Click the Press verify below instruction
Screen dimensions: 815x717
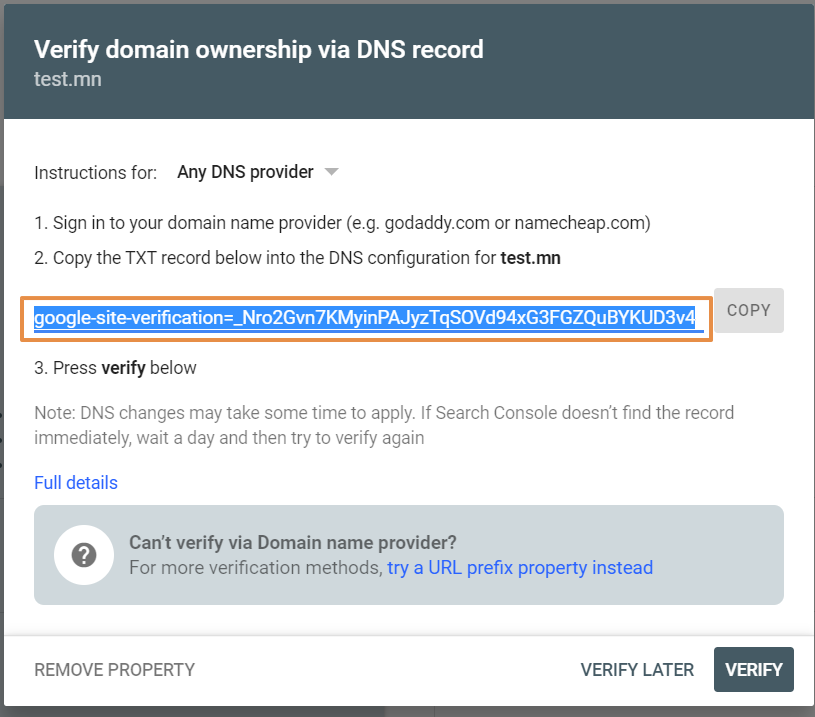tap(115, 368)
